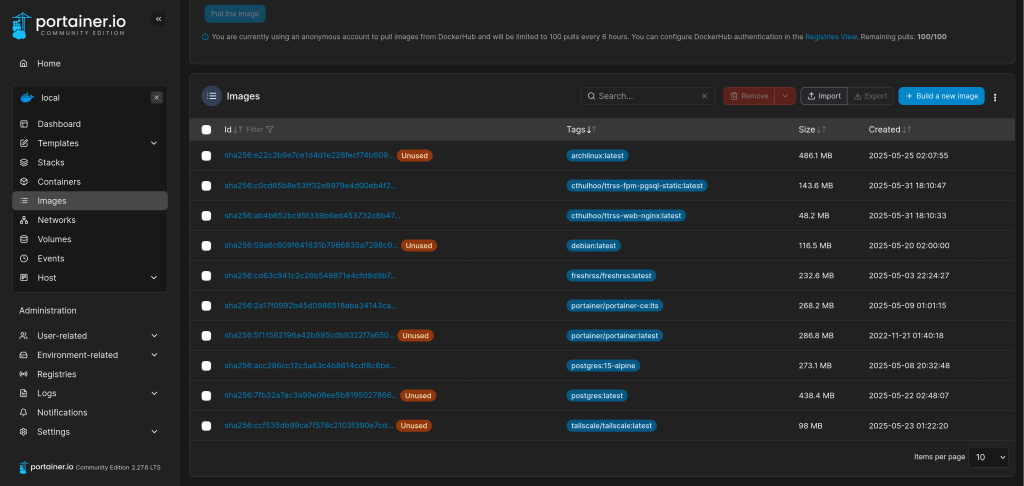The image size is (1024, 486).
Task: Open Notifications via the bell icon
Action: pyautogui.click(x=24, y=413)
